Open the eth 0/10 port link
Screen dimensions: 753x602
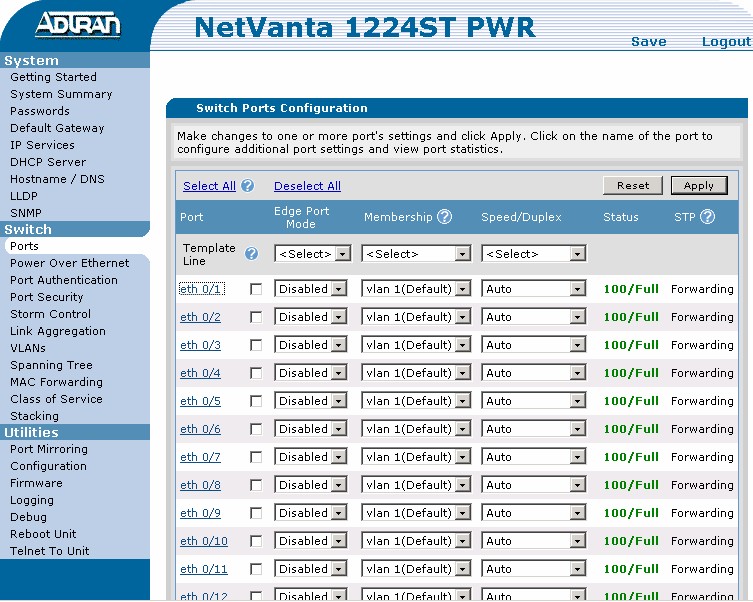pyautogui.click(x=204, y=541)
